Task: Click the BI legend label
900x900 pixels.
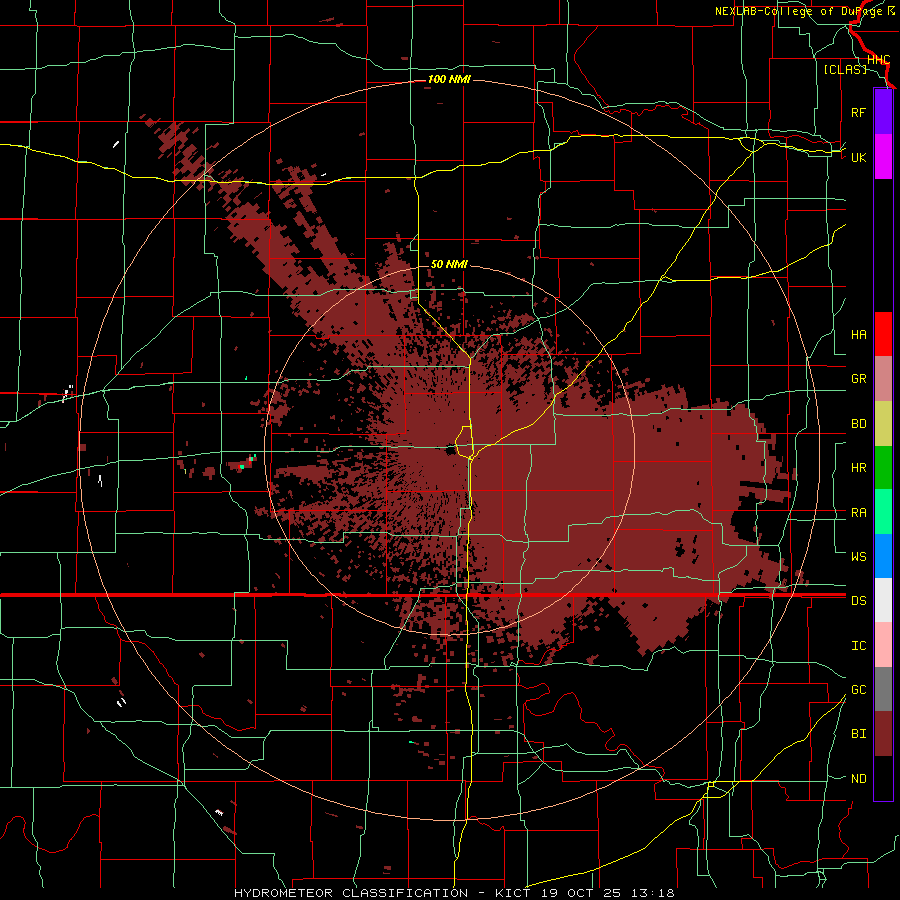Action: click(x=858, y=734)
